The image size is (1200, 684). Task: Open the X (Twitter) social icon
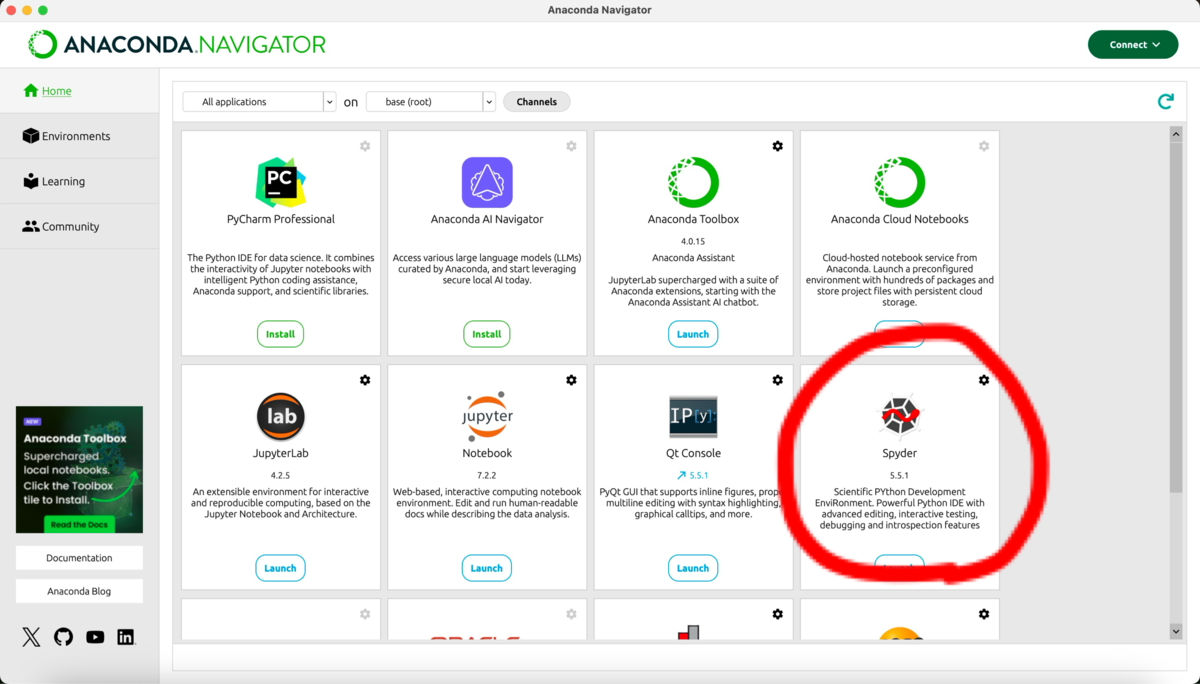coord(32,637)
